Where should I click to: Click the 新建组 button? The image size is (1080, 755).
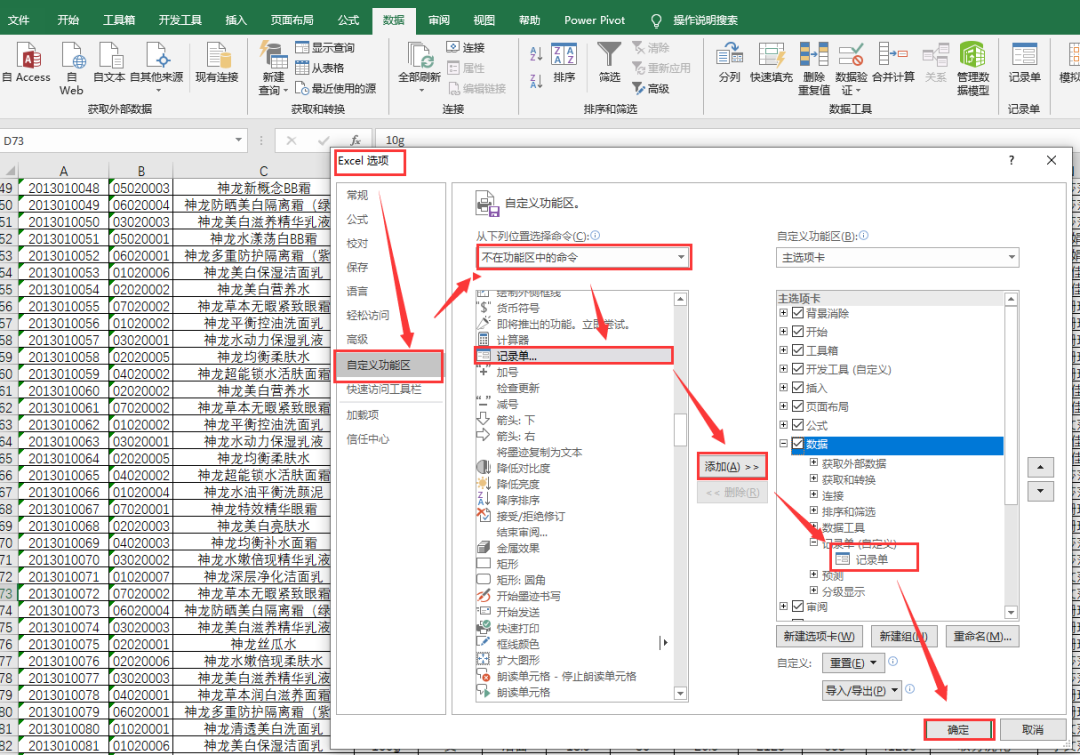click(903, 636)
